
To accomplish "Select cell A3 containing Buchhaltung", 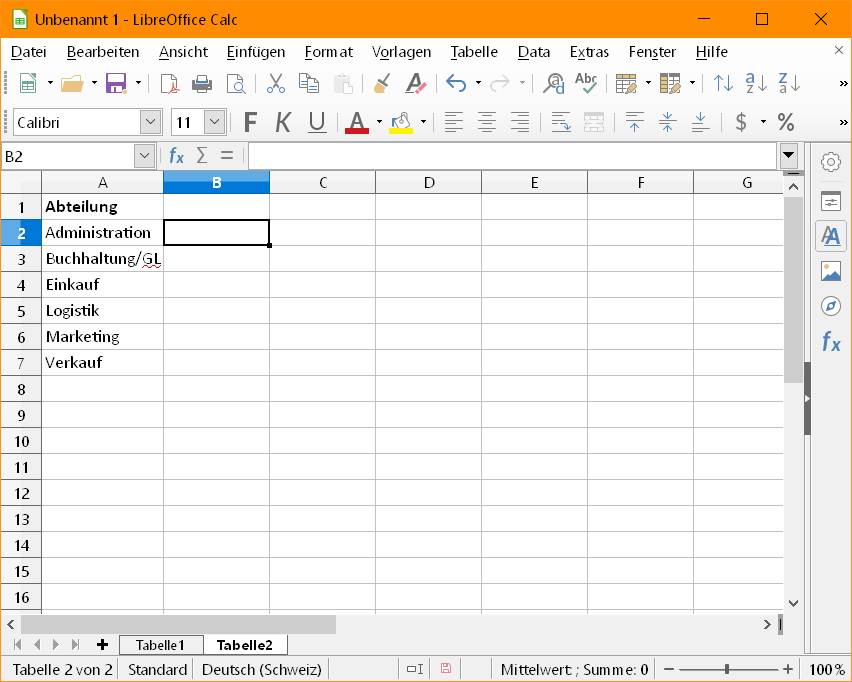I will pyautogui.click(x=100, y=258).
